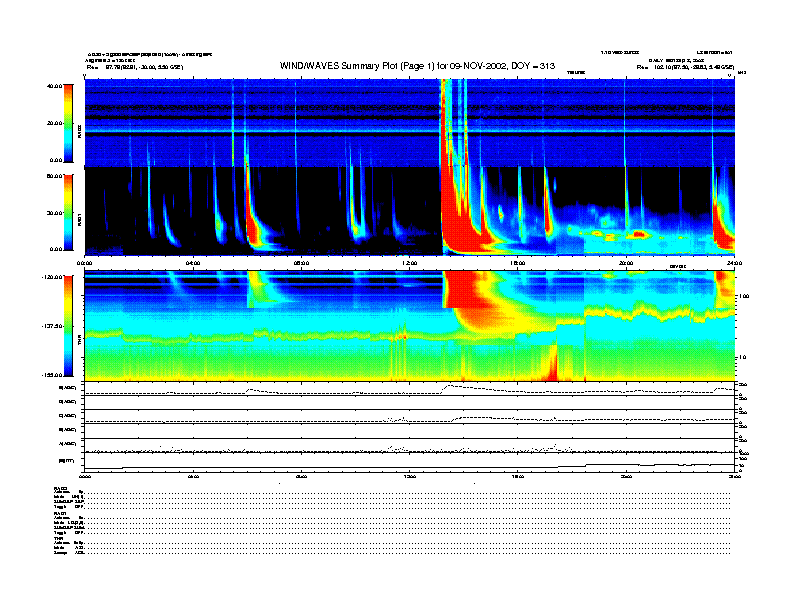Click the -137.50 color scale label
The height and width of the screenshot is (612, 792).
(52, 326)
